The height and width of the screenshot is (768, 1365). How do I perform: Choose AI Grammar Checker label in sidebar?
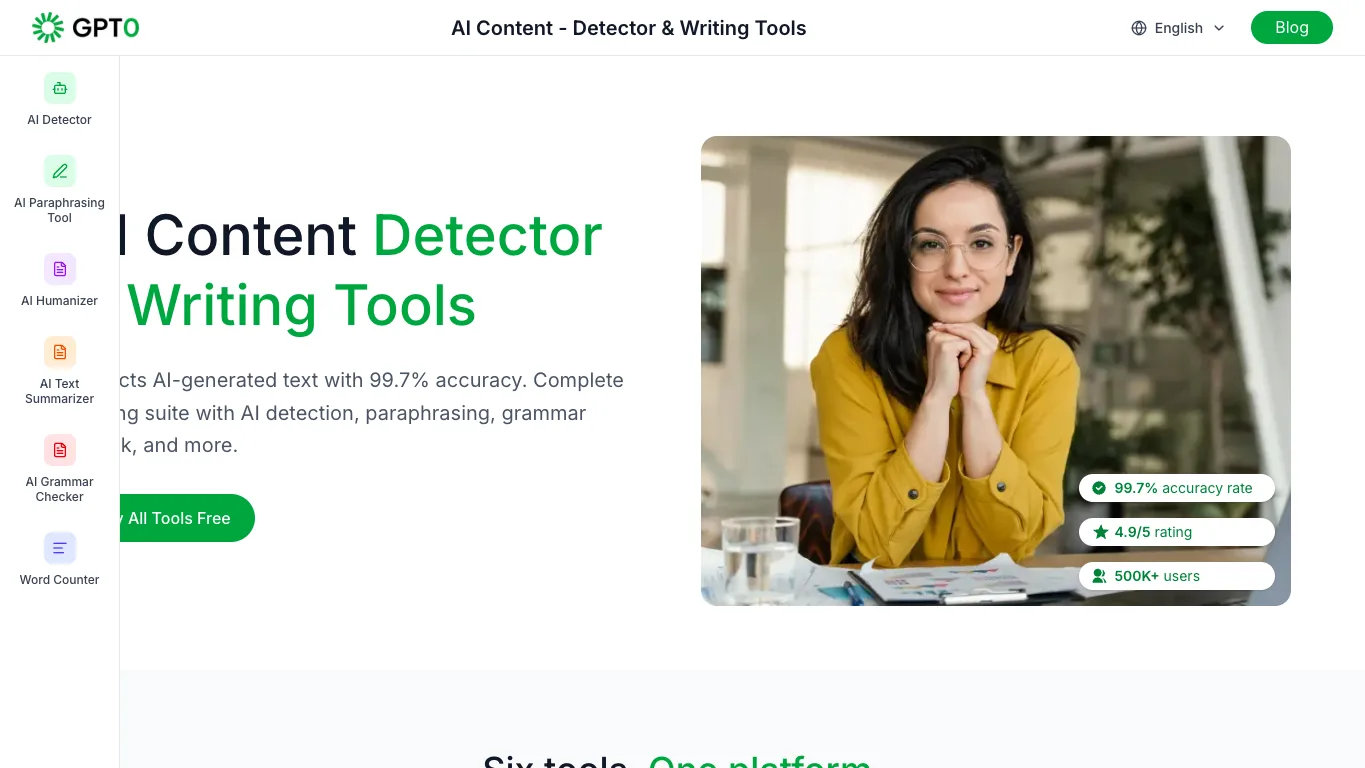coord(60,489)
